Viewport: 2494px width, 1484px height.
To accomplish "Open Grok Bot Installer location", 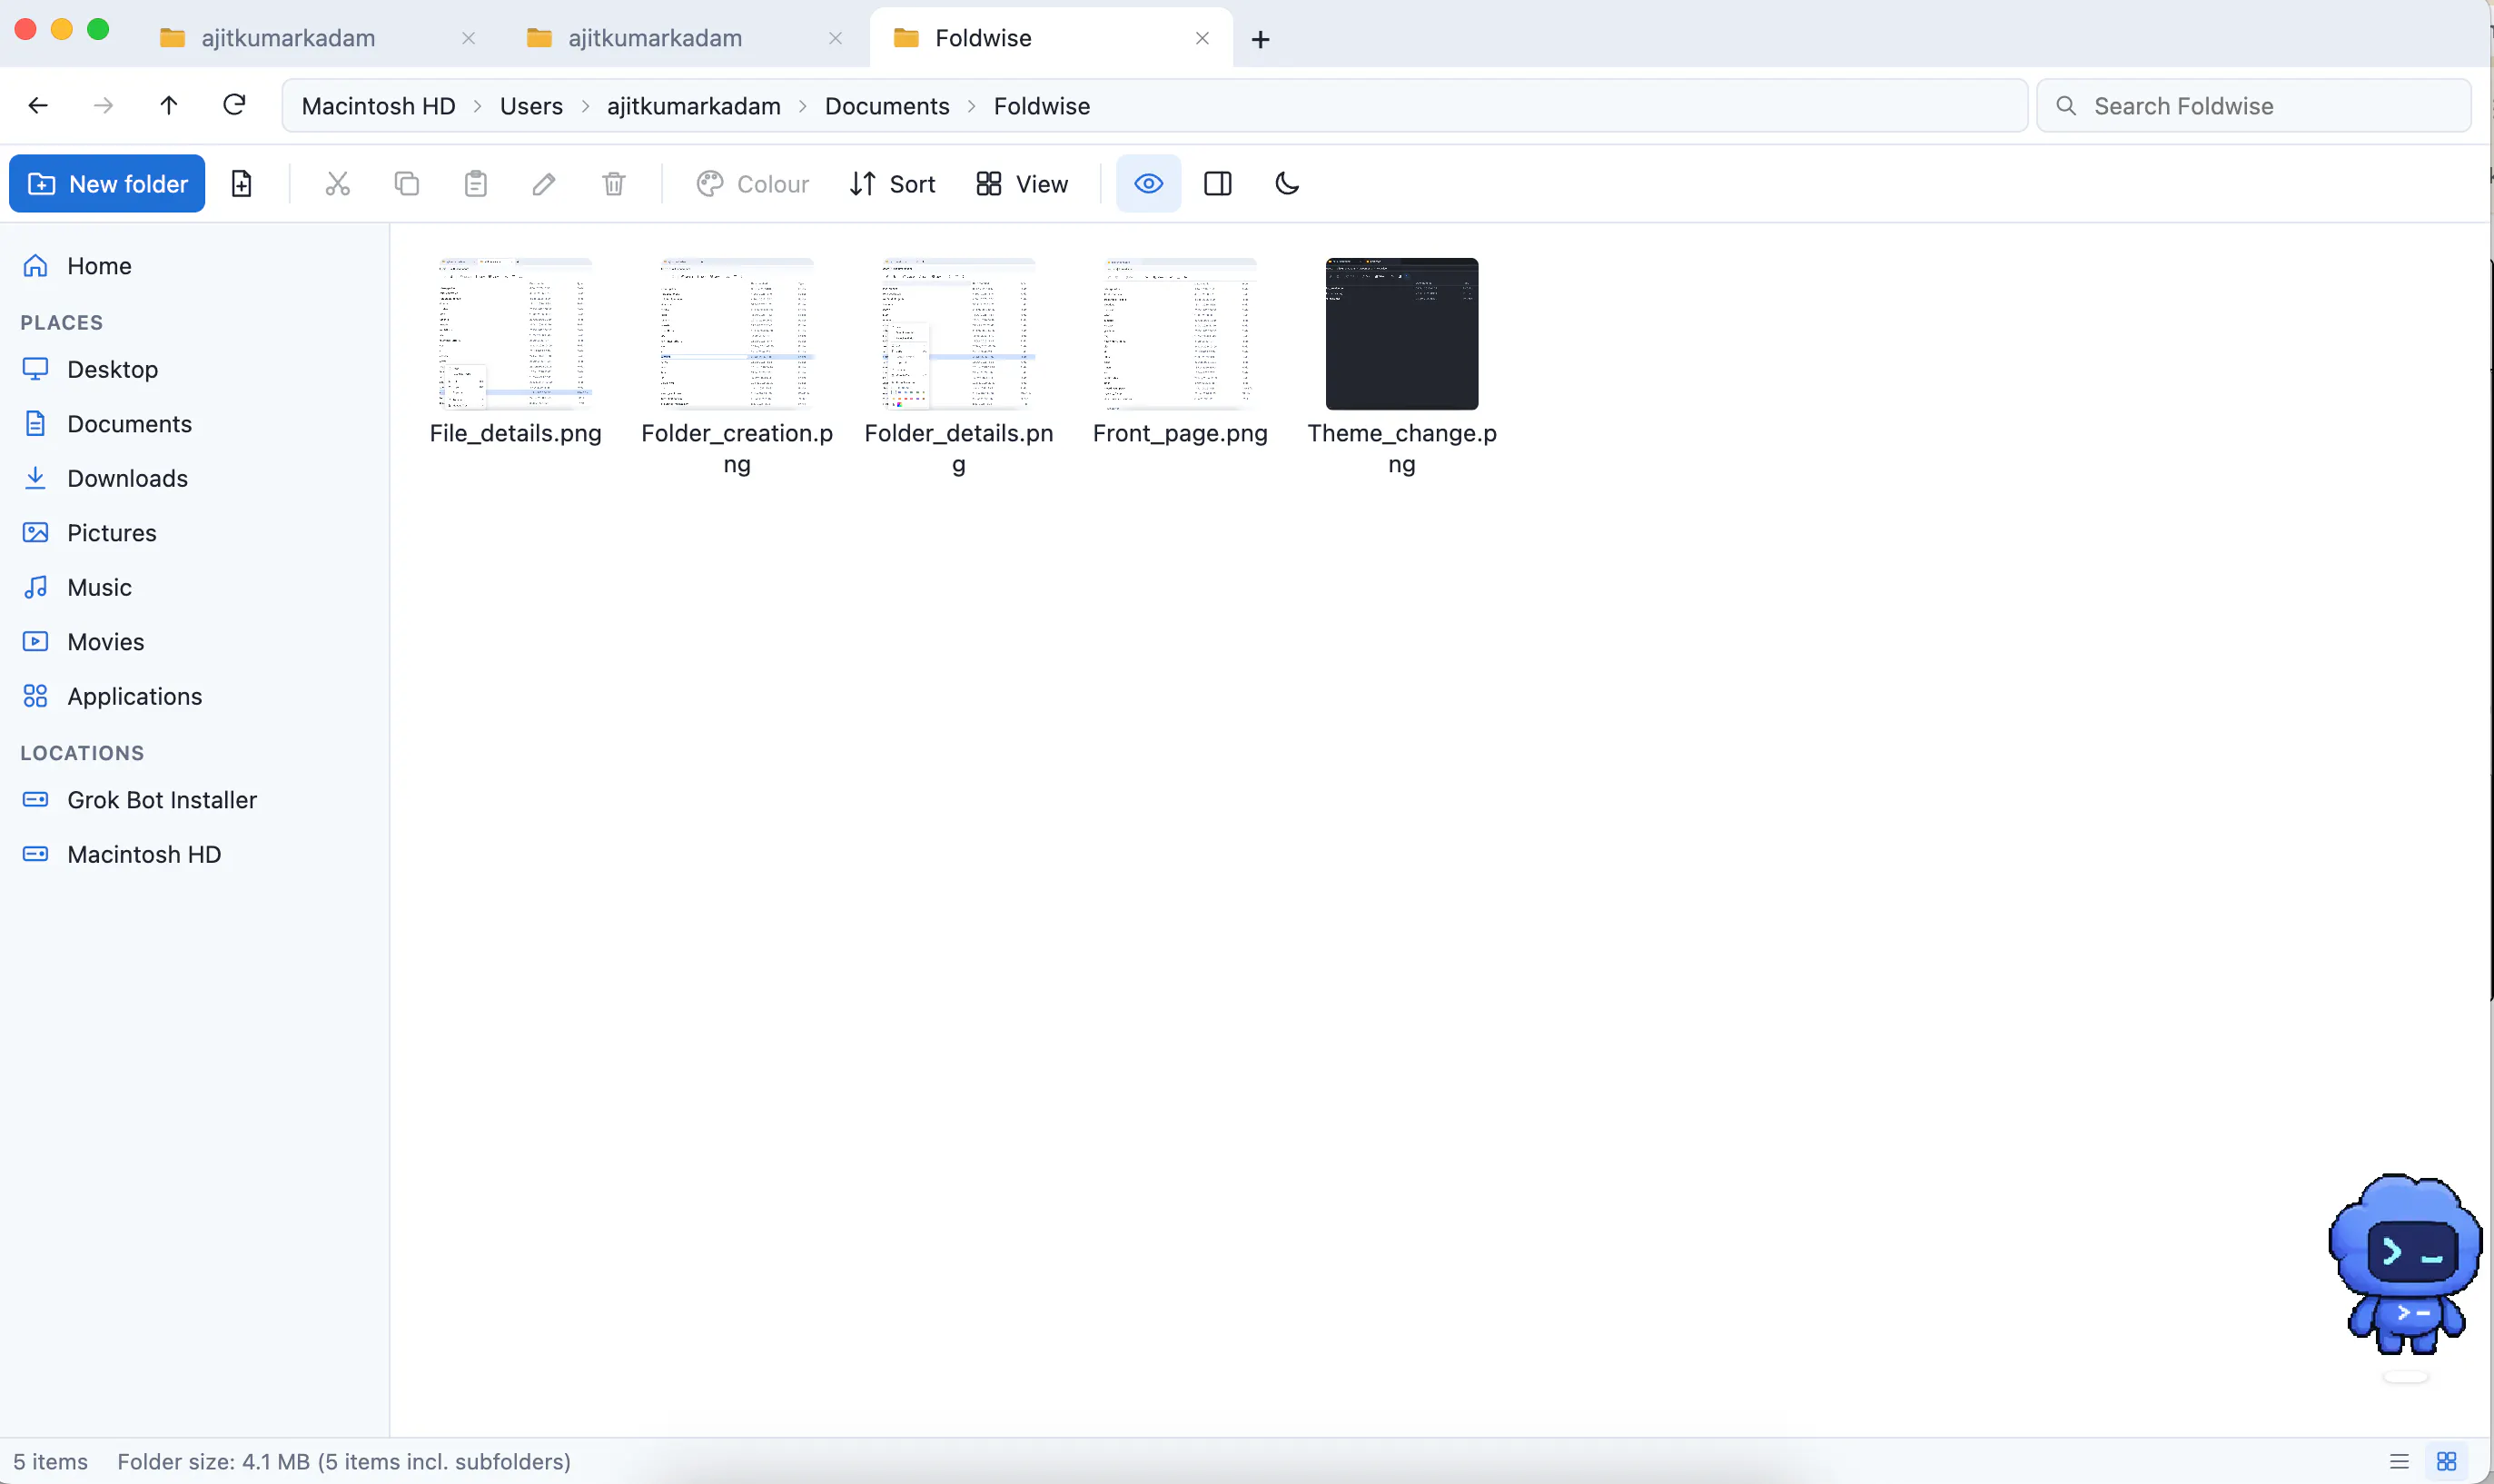I will (195, 800).
